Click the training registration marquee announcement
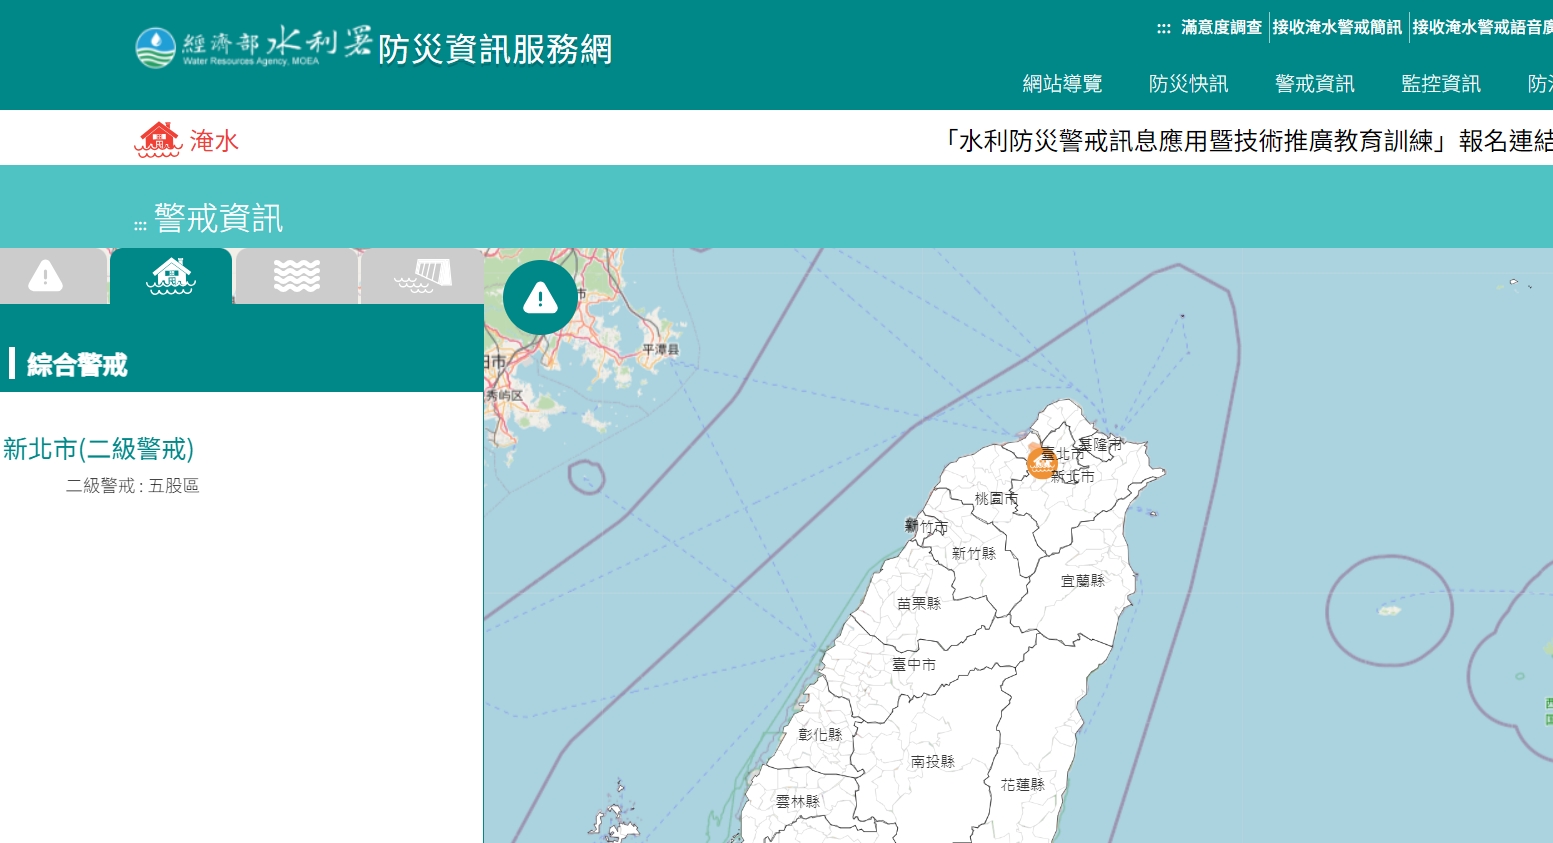Image resolution: width=1553 pixels, height=843 pixels. tap(1246, 141)
